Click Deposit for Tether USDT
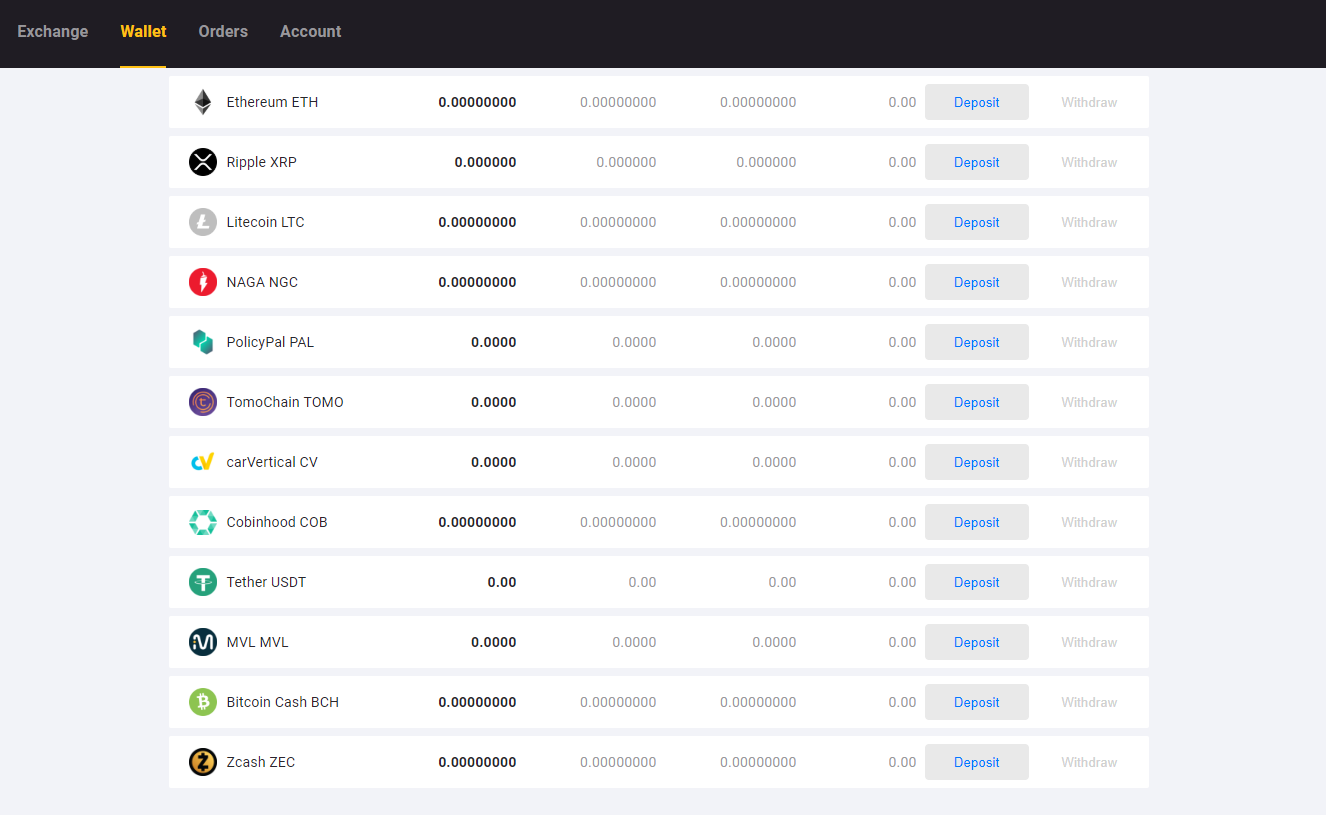 pos(976,581)
